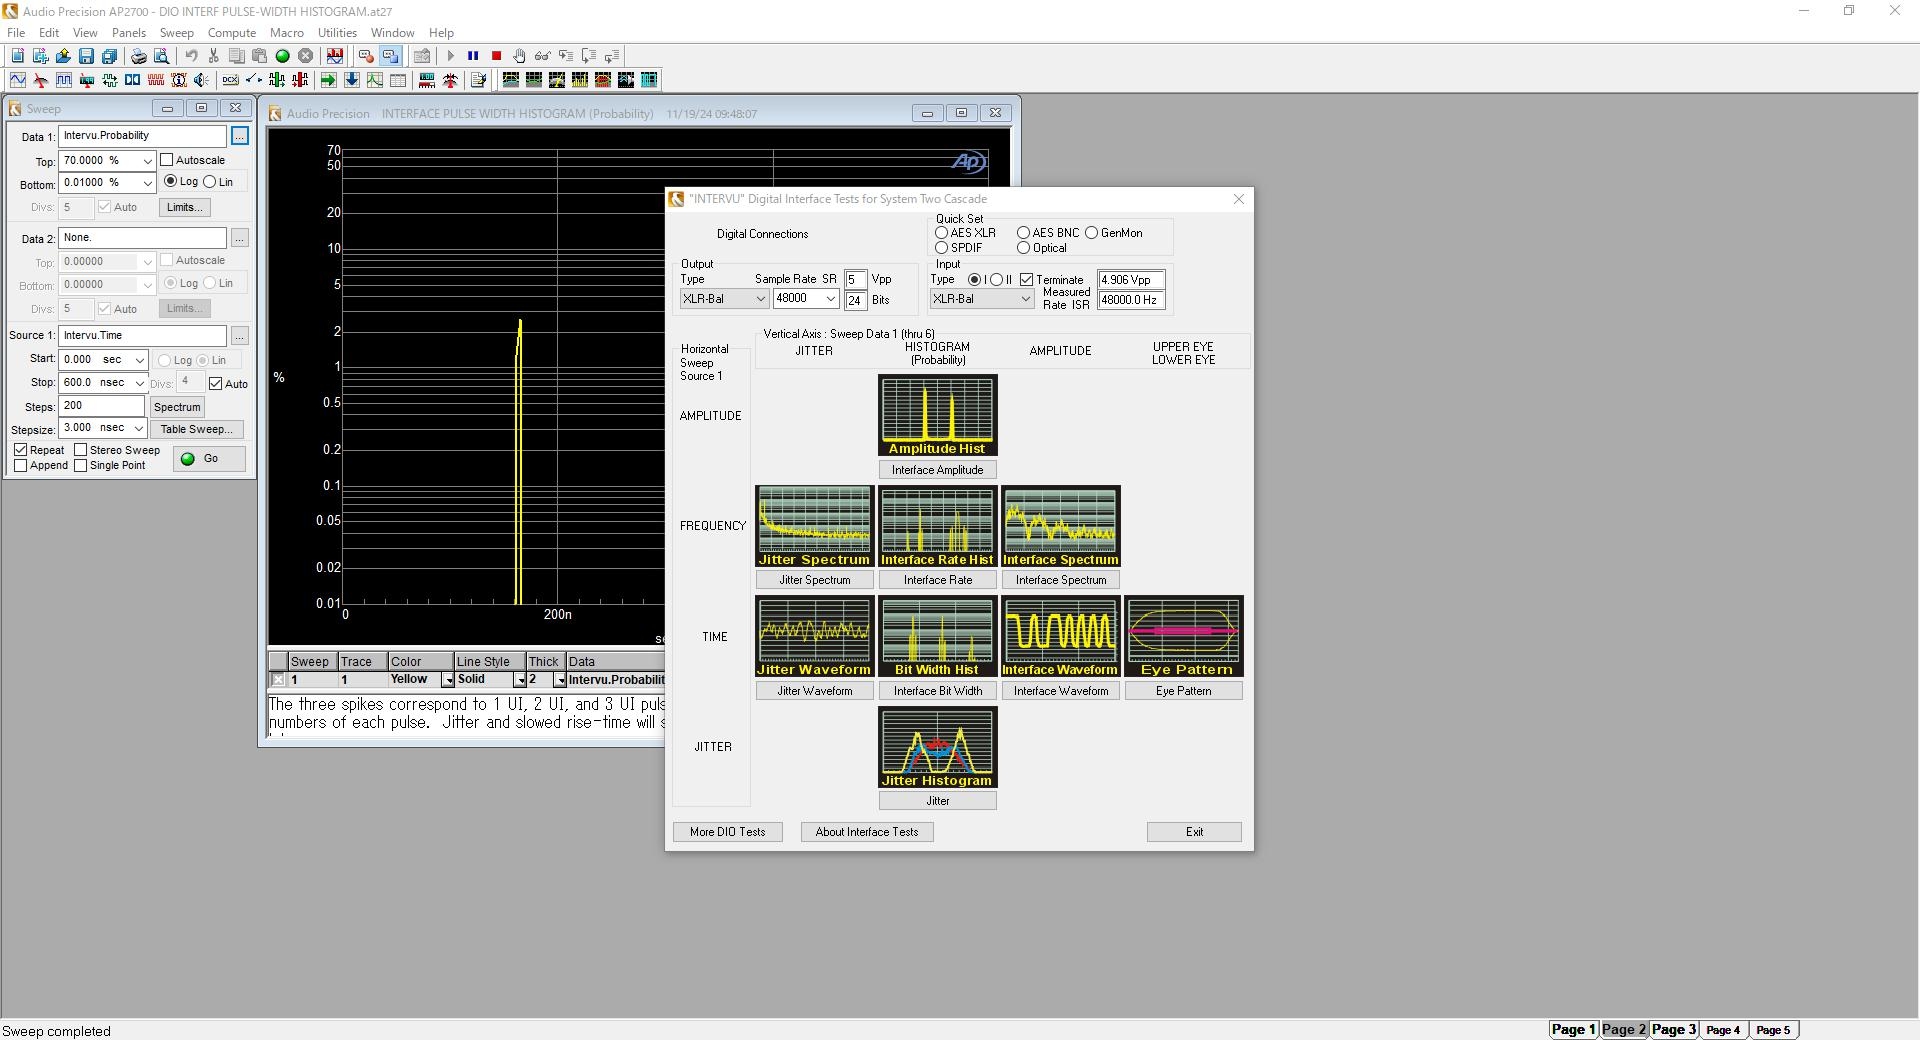Click the green Sweep Start icon in toolbar
The width and height of the screenshot is (1920, 1040).
pyautogui.click(x=282, y=56)
